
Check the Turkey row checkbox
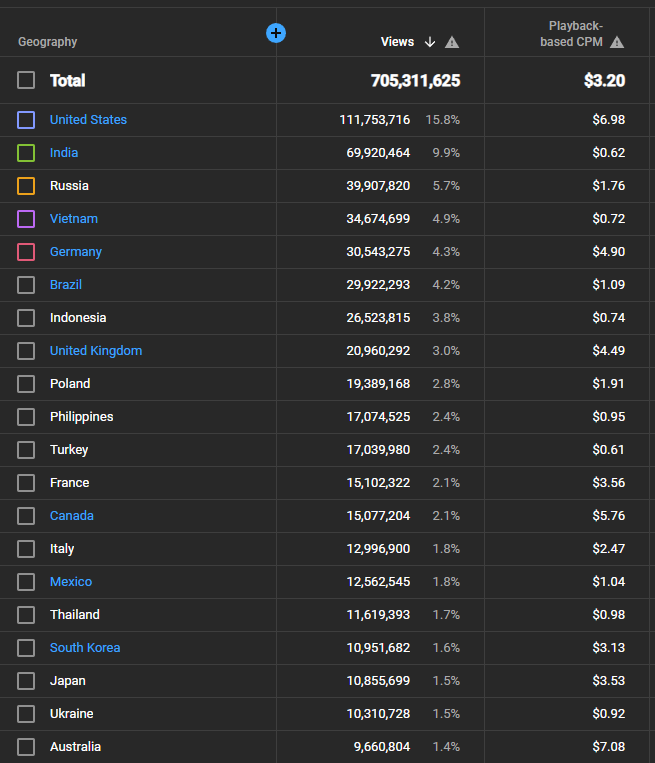pos(26,450)
